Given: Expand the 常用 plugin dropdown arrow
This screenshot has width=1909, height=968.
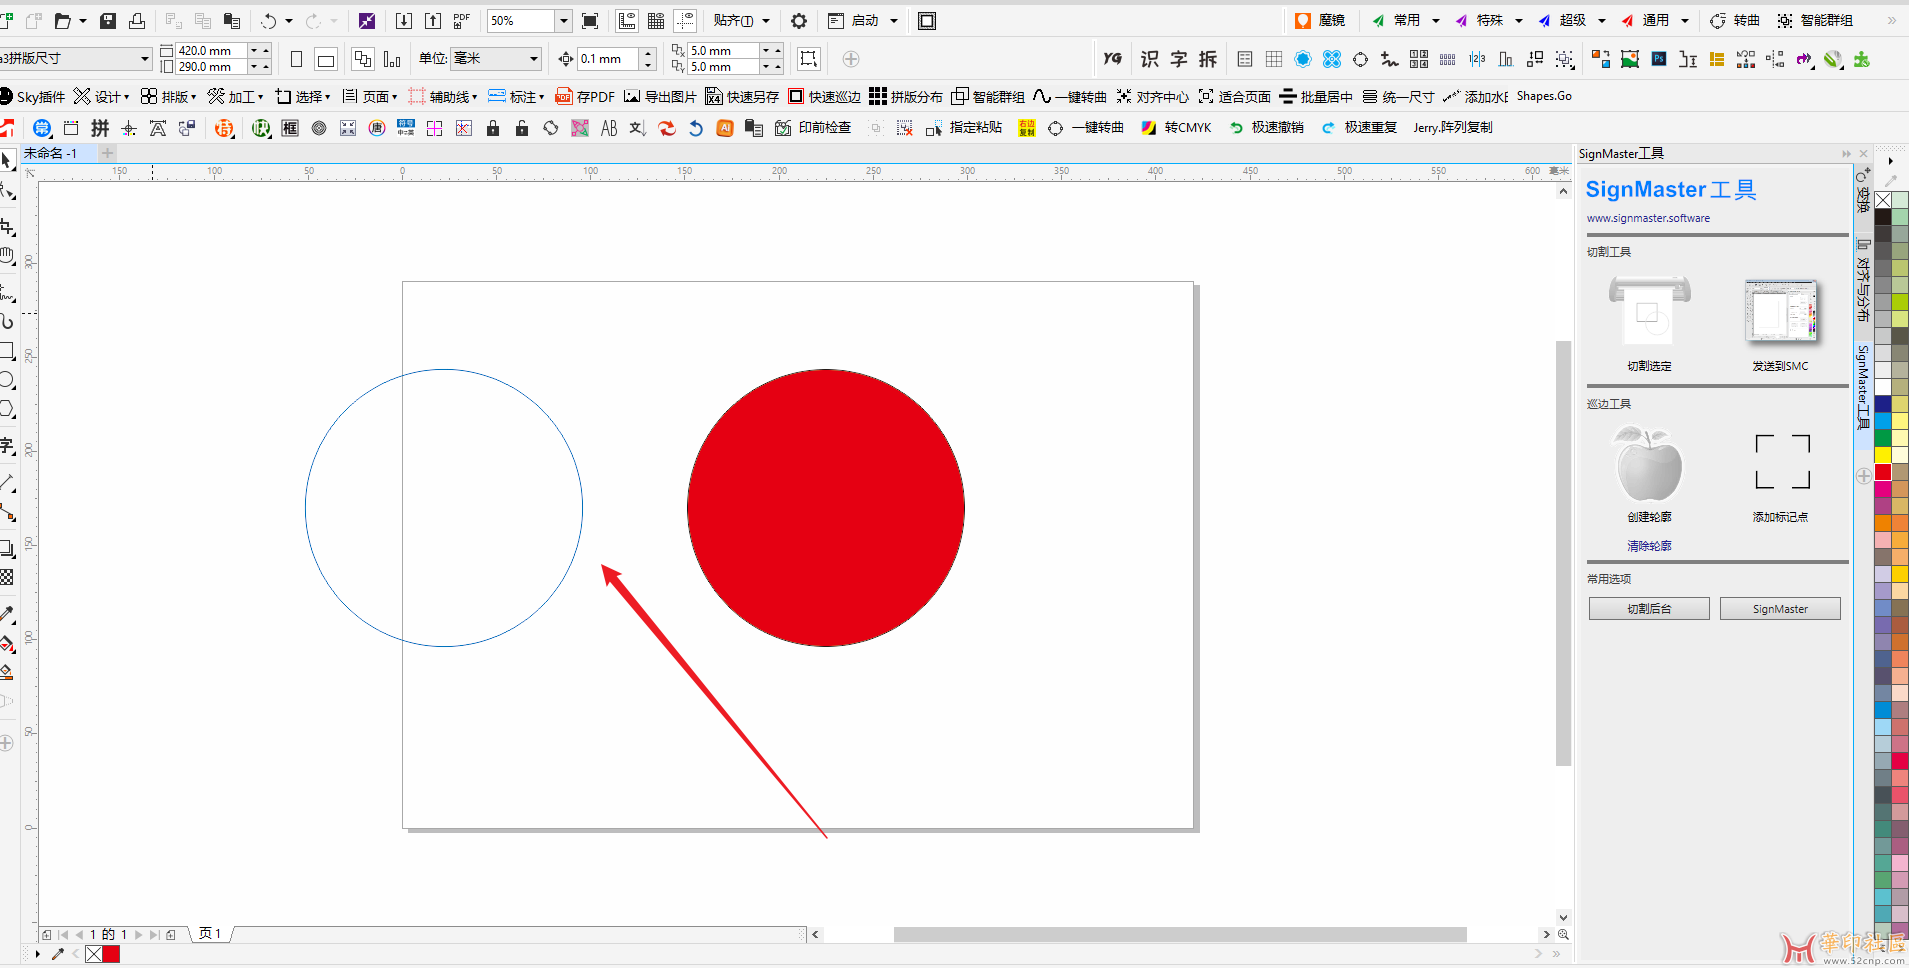Looking at the screenshot, I should tap(1436, 20).
